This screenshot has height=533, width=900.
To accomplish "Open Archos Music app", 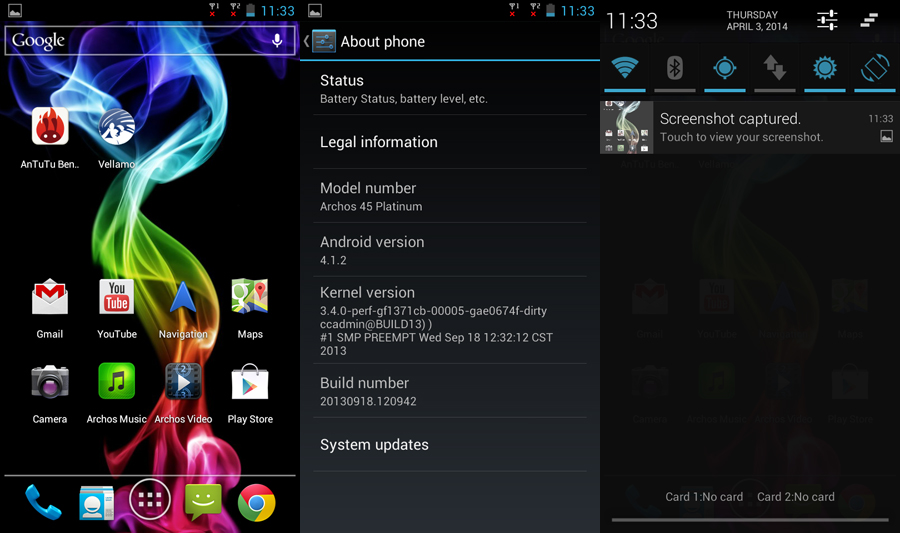I will (x=117, y=381).
